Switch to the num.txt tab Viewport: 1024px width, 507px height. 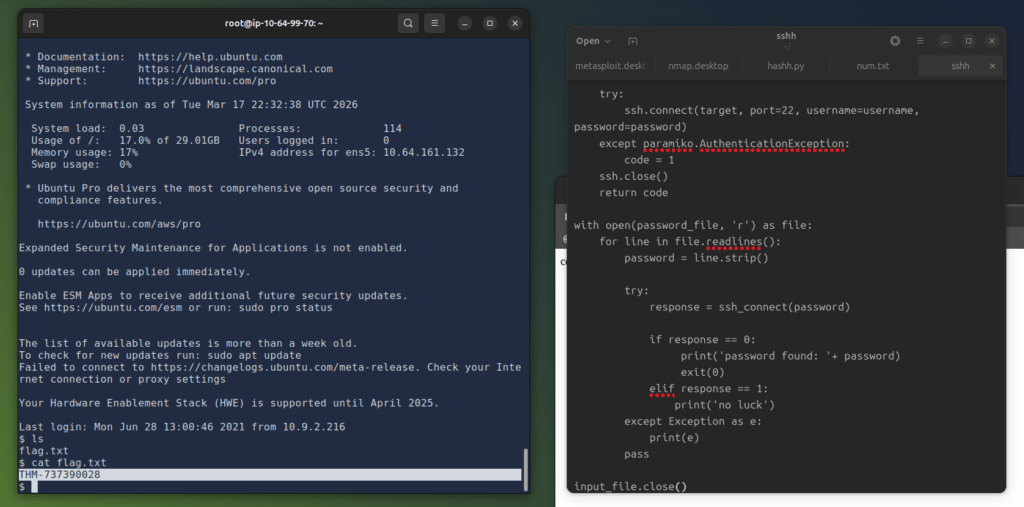click(x=873, y=66)
